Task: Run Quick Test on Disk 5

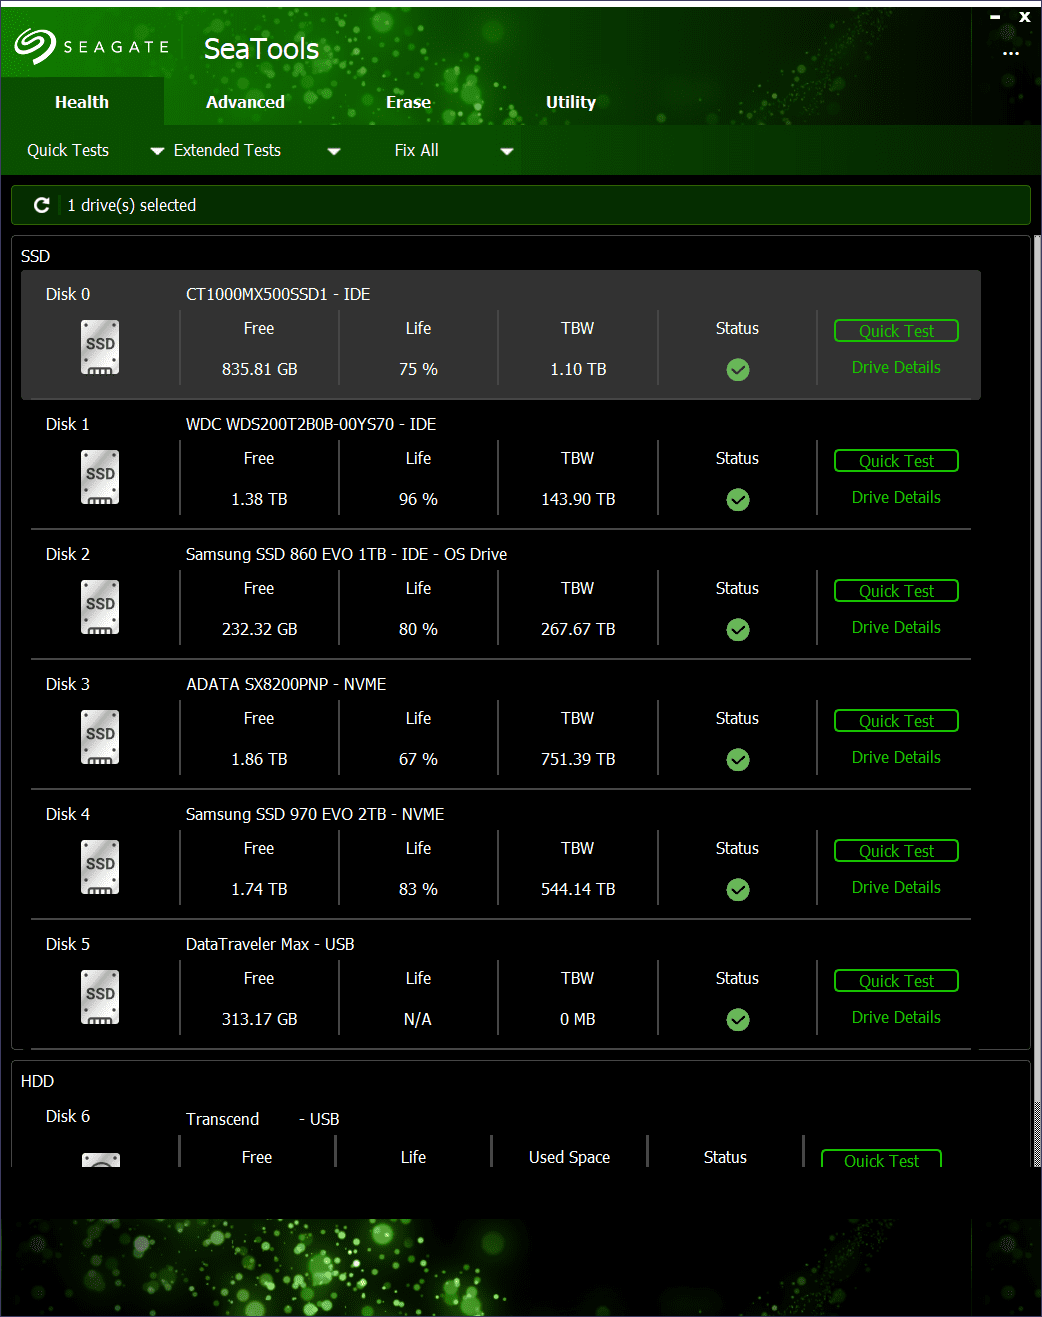Action: [896, 981]
